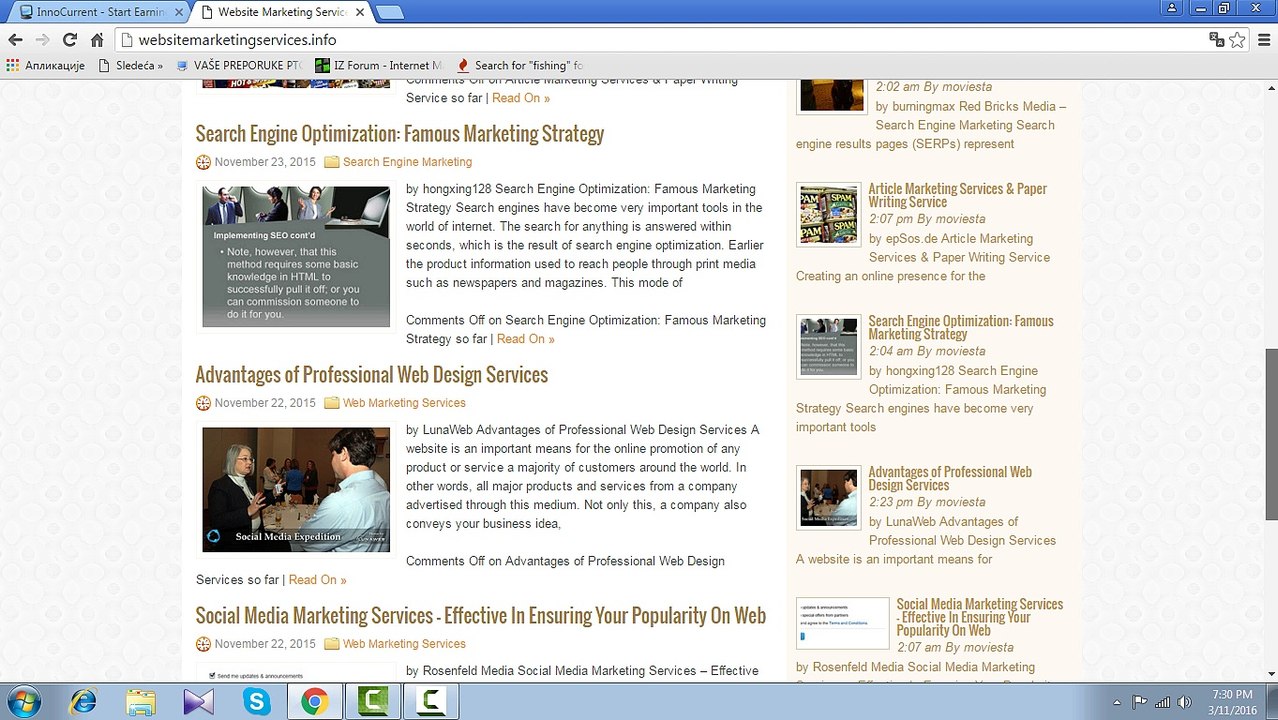This screenshot has width=1278, height=720.
Task: Click Read On link for Search Engine Optimization post
Action: [x=526, y=339]
